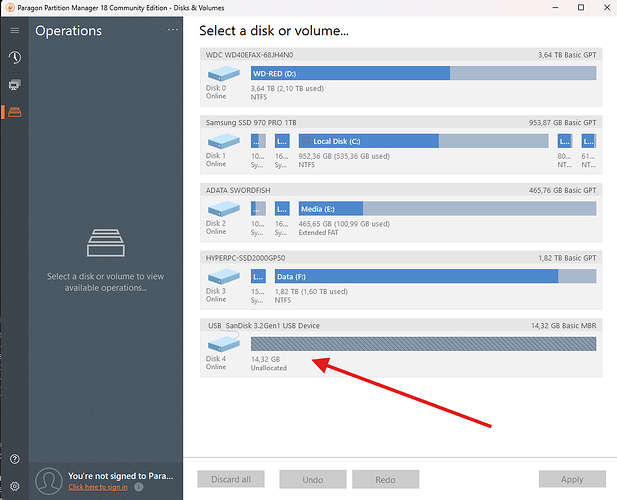Screen dimensions: 617x500
Task: Select the computer view sidebar icon
Action: pyautogui.click(x=14, y=85)
